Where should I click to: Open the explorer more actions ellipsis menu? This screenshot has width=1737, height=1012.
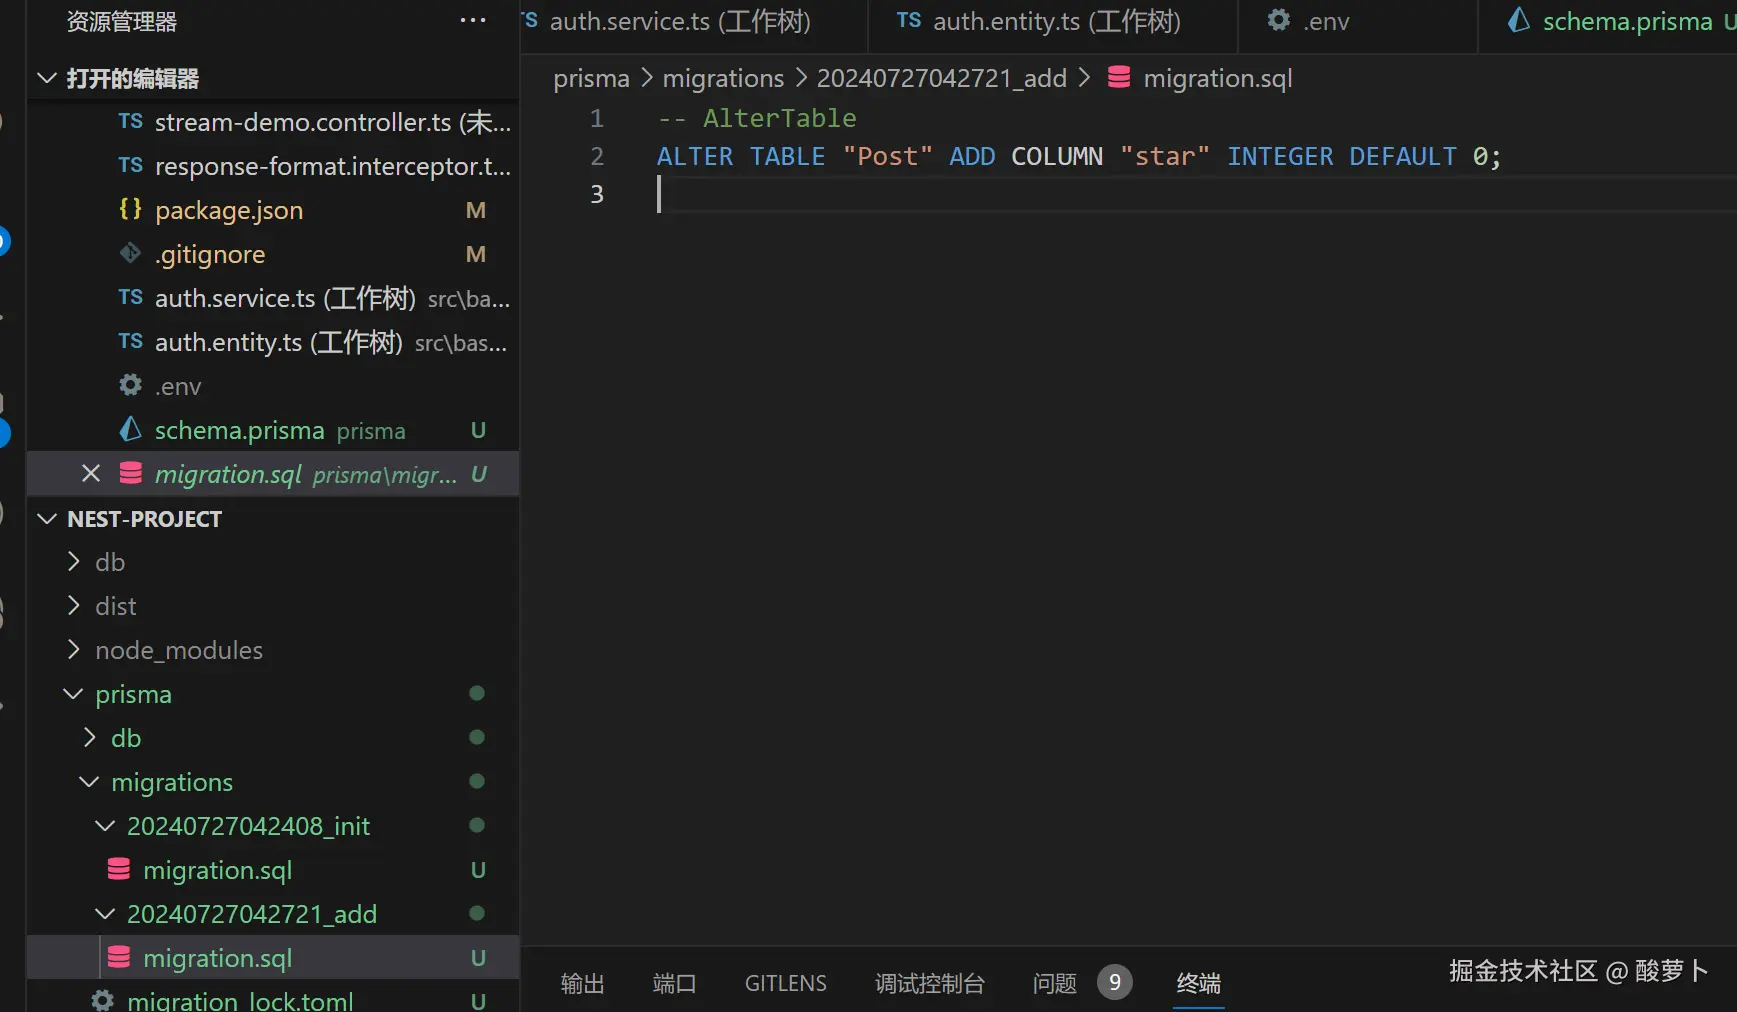[x=473, y=21]
